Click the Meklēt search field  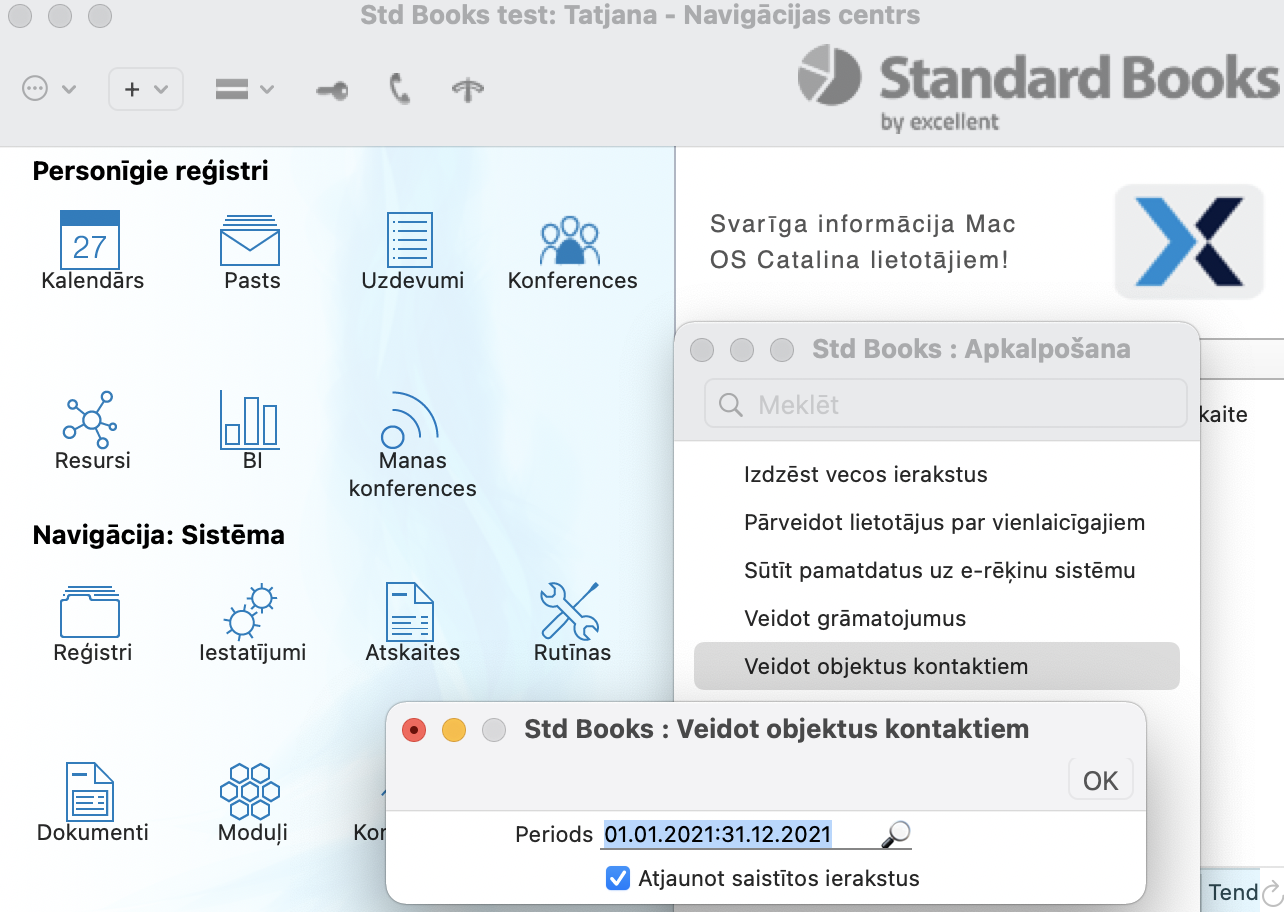(x=945, y=405)
